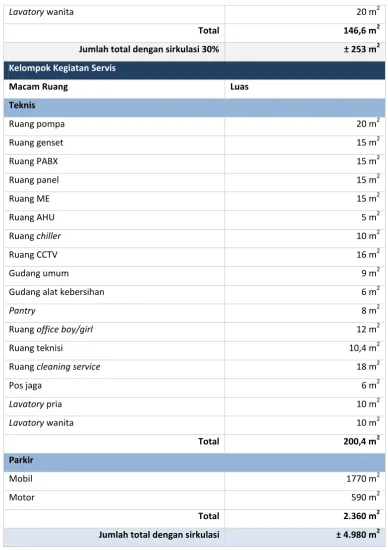The image size is (388, 550).
Task: Select the 'Total' label beside 200,4 m²
Action: (x=209, y=441)
